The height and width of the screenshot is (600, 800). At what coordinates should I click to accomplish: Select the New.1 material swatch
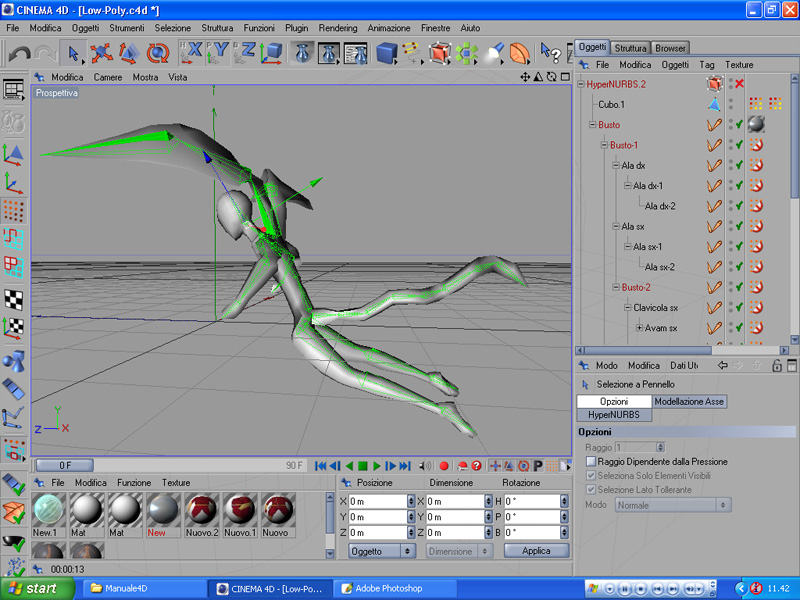(47, 511)
